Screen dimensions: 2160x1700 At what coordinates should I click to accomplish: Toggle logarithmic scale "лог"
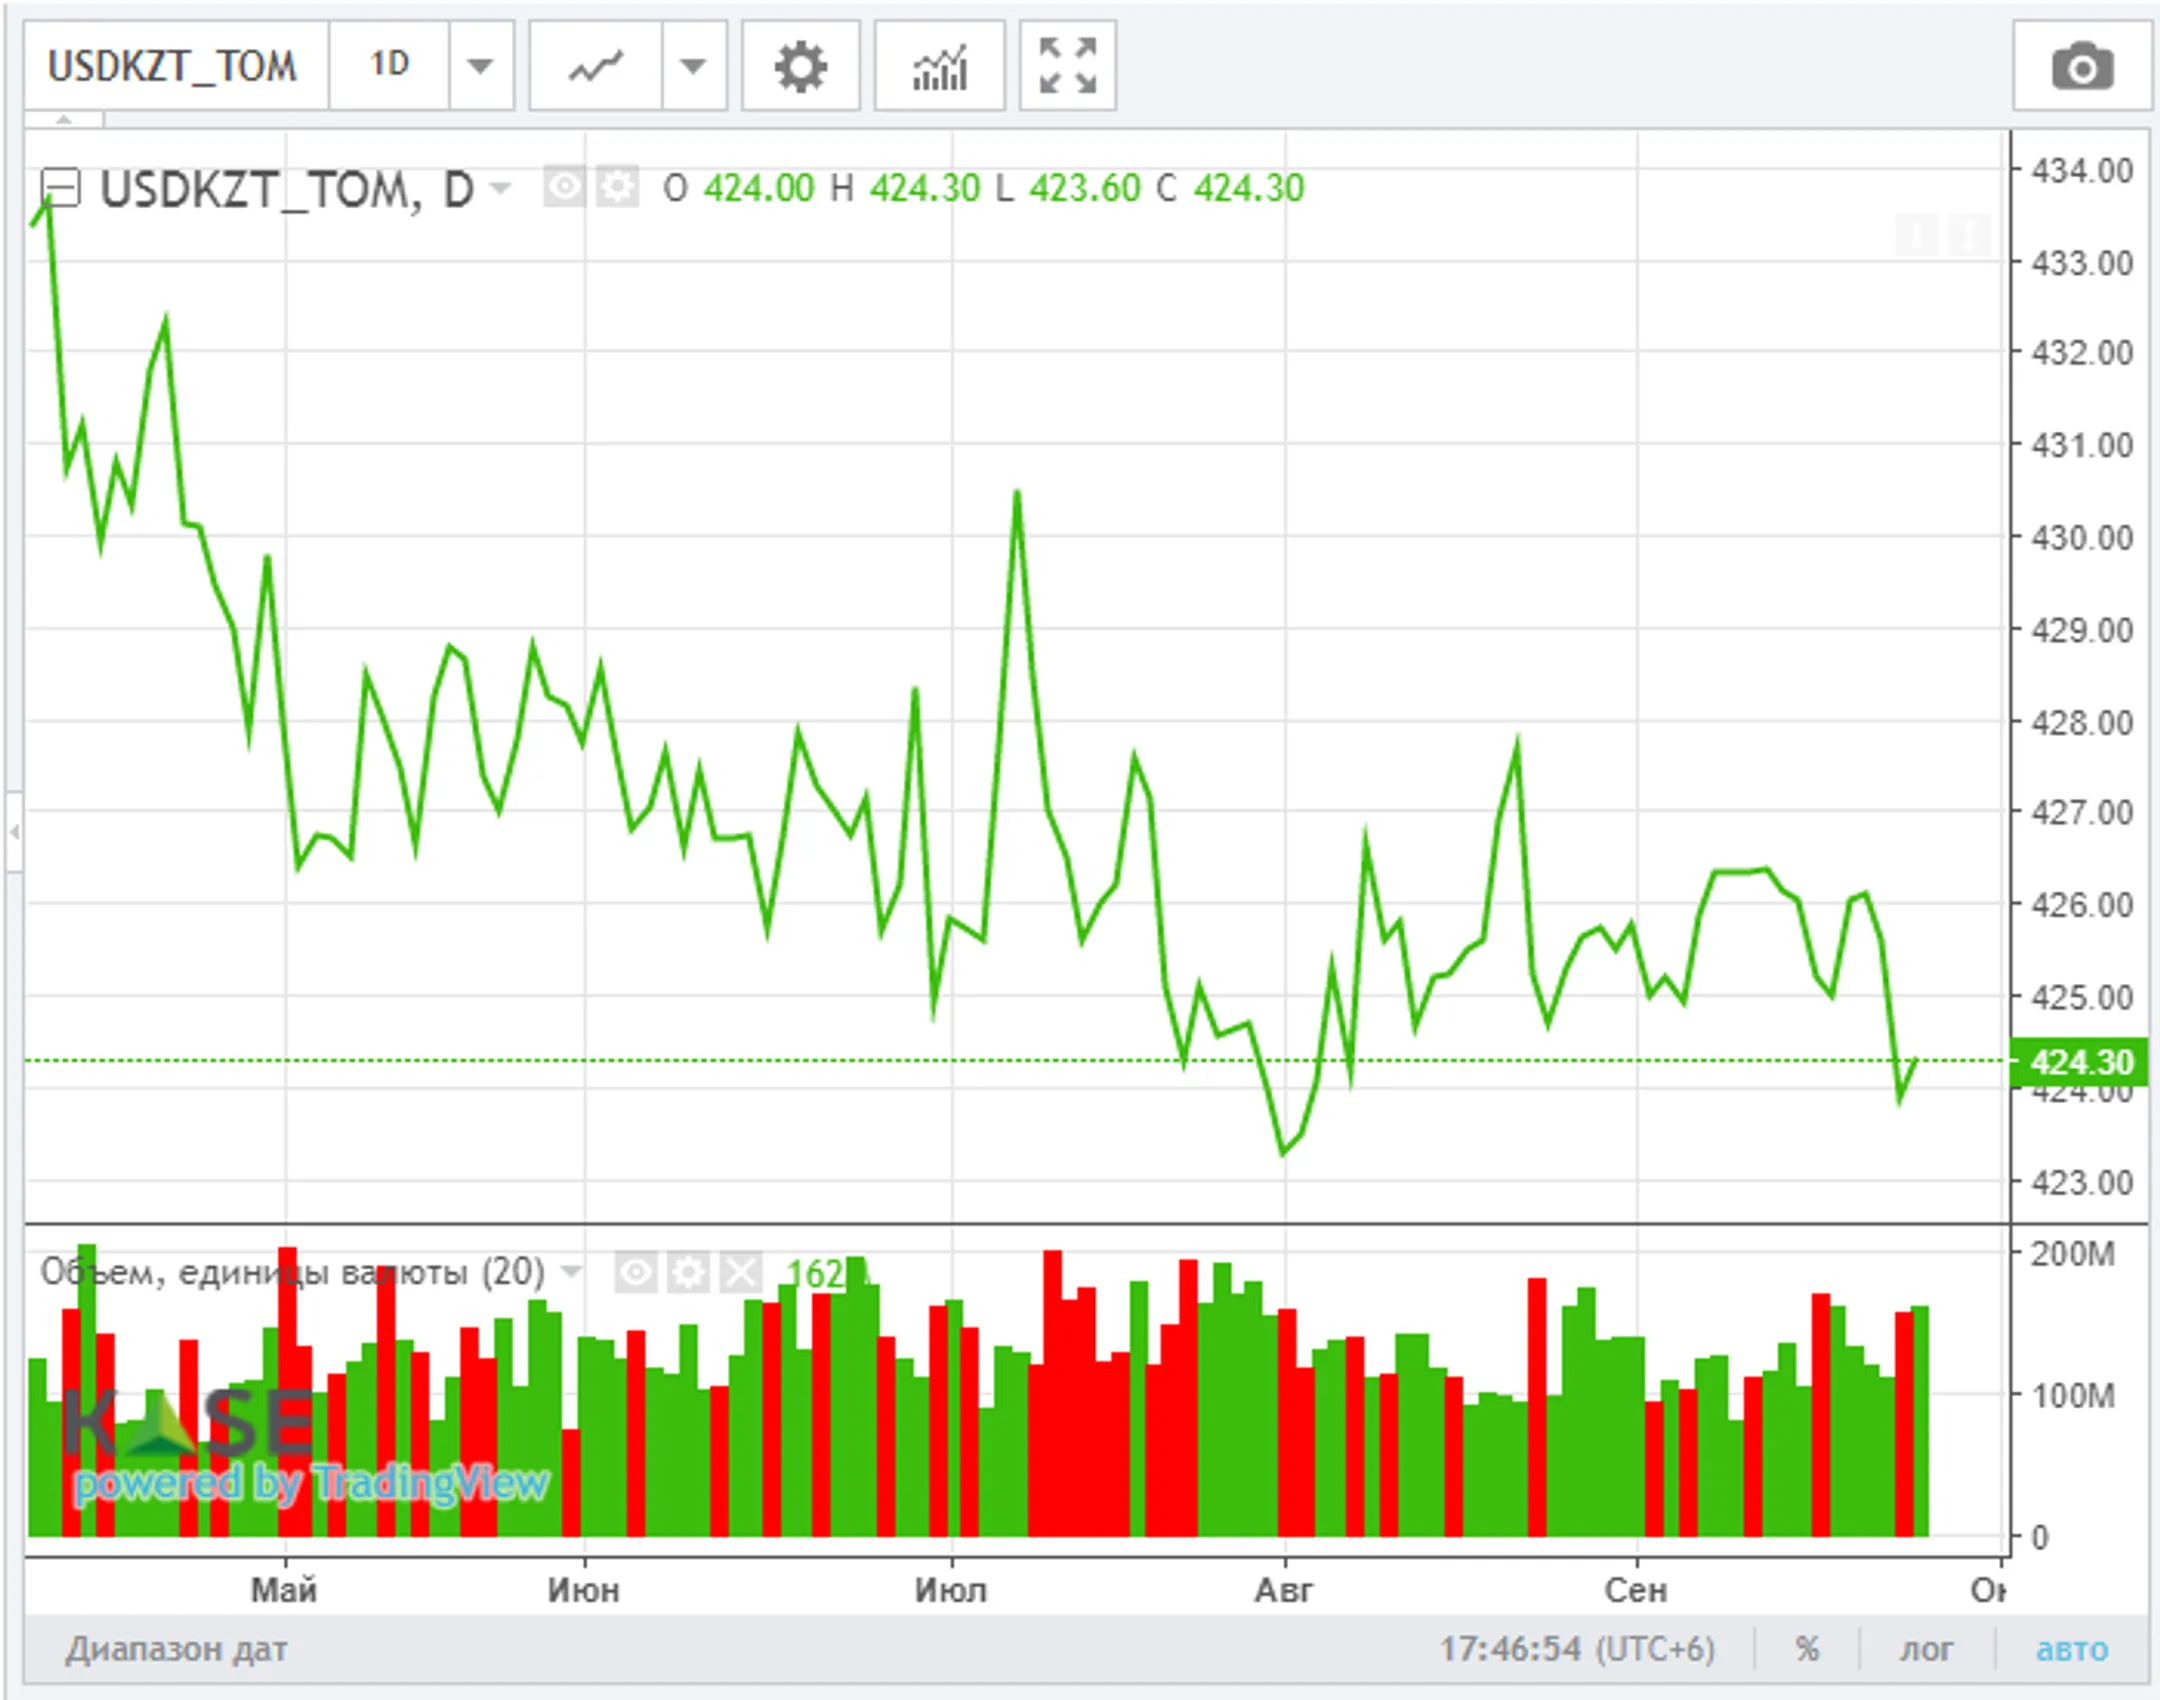(1926, 1649)
